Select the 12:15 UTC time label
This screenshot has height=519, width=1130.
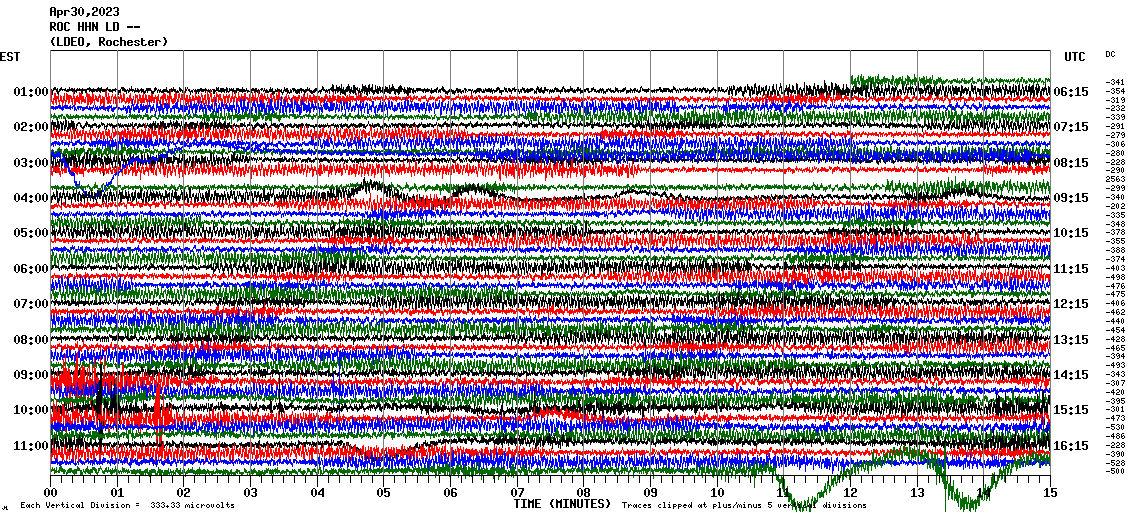pyautogui.click(x=1071, y=304)
